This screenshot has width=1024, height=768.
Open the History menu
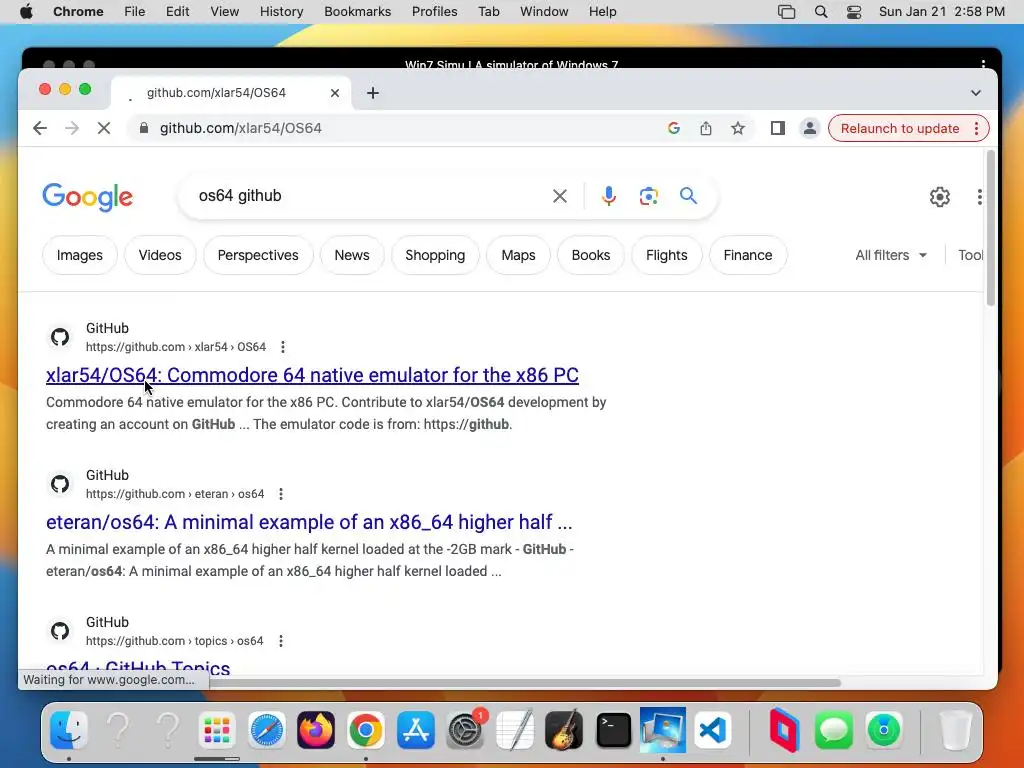pos(281,12)
